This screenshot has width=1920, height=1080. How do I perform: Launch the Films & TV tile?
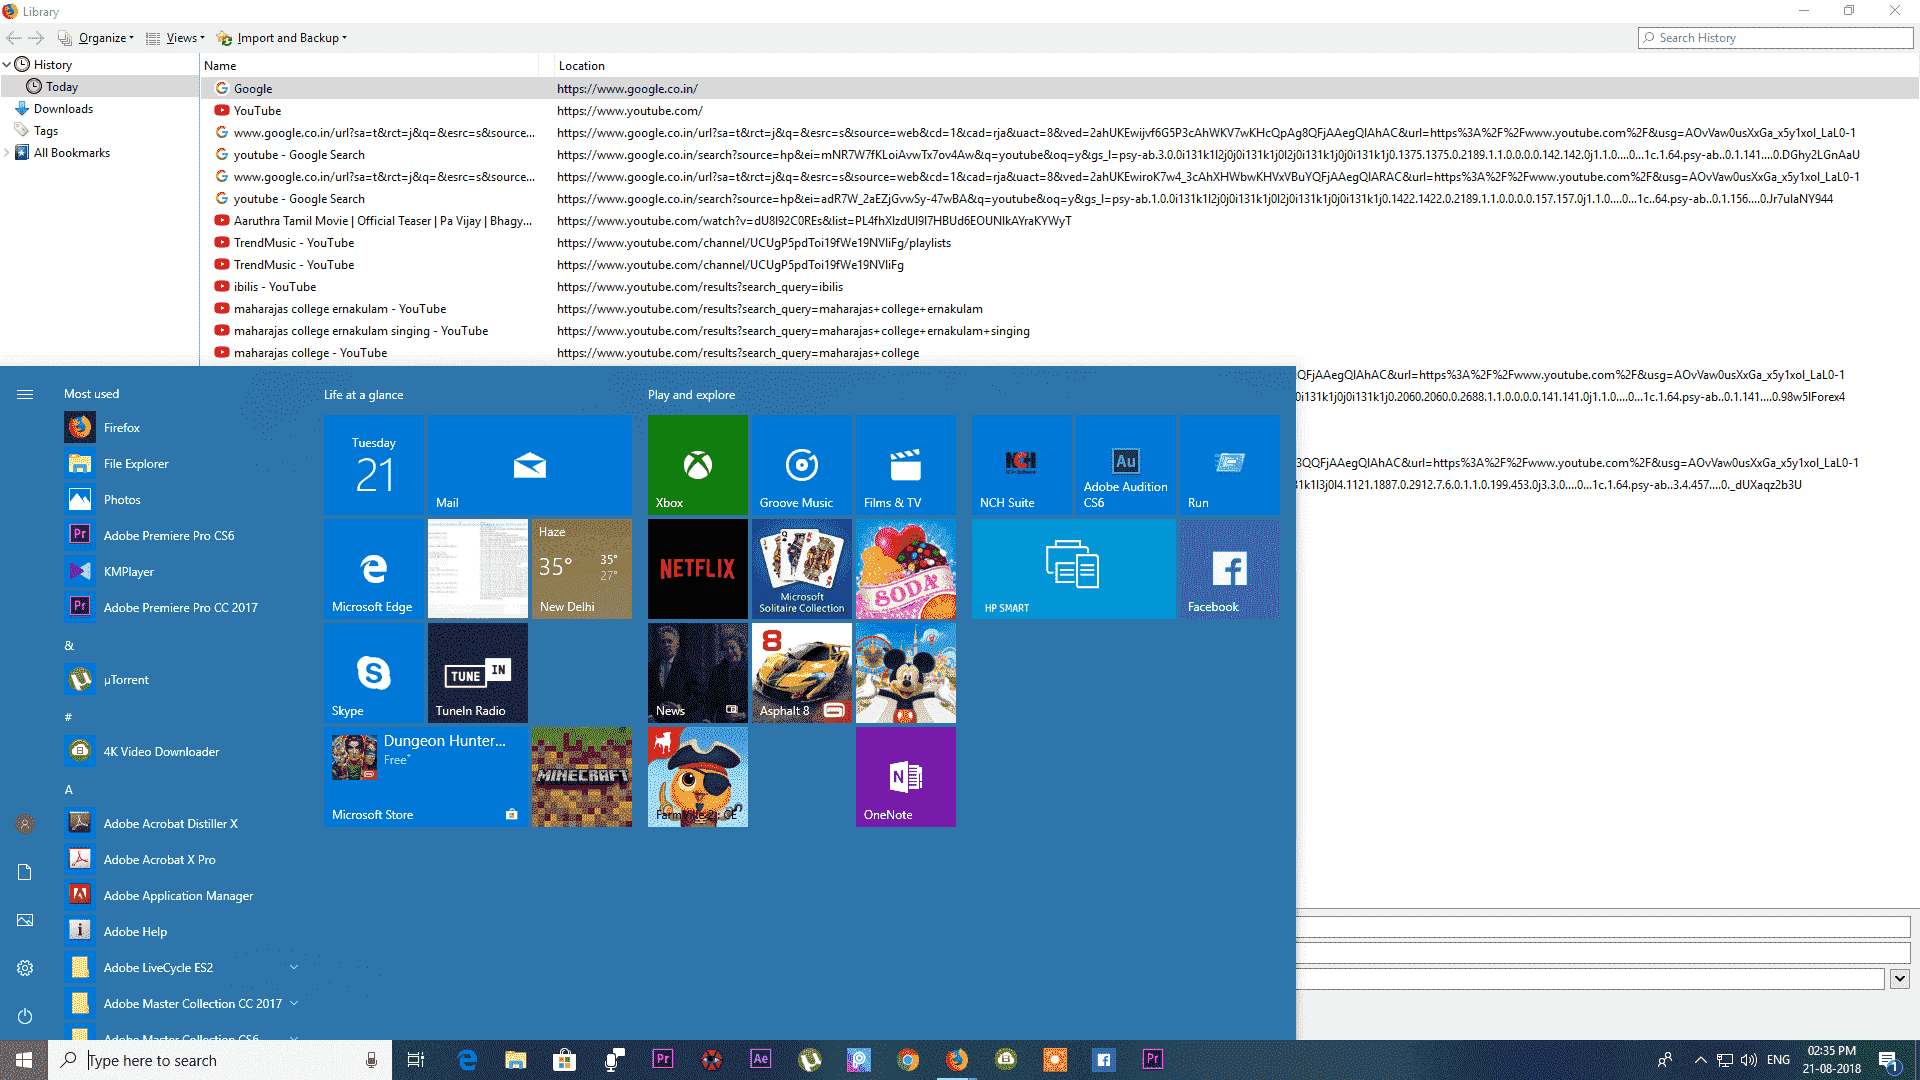coord(905,465)
